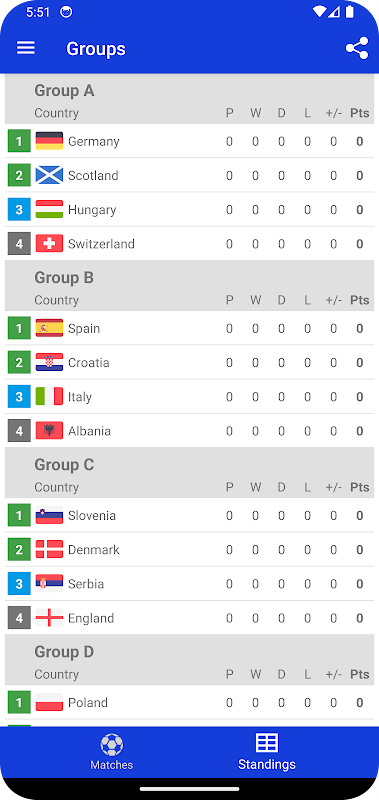Tap the share icon in header
Viewport: 379px width, 800px height.
point(357,48)
